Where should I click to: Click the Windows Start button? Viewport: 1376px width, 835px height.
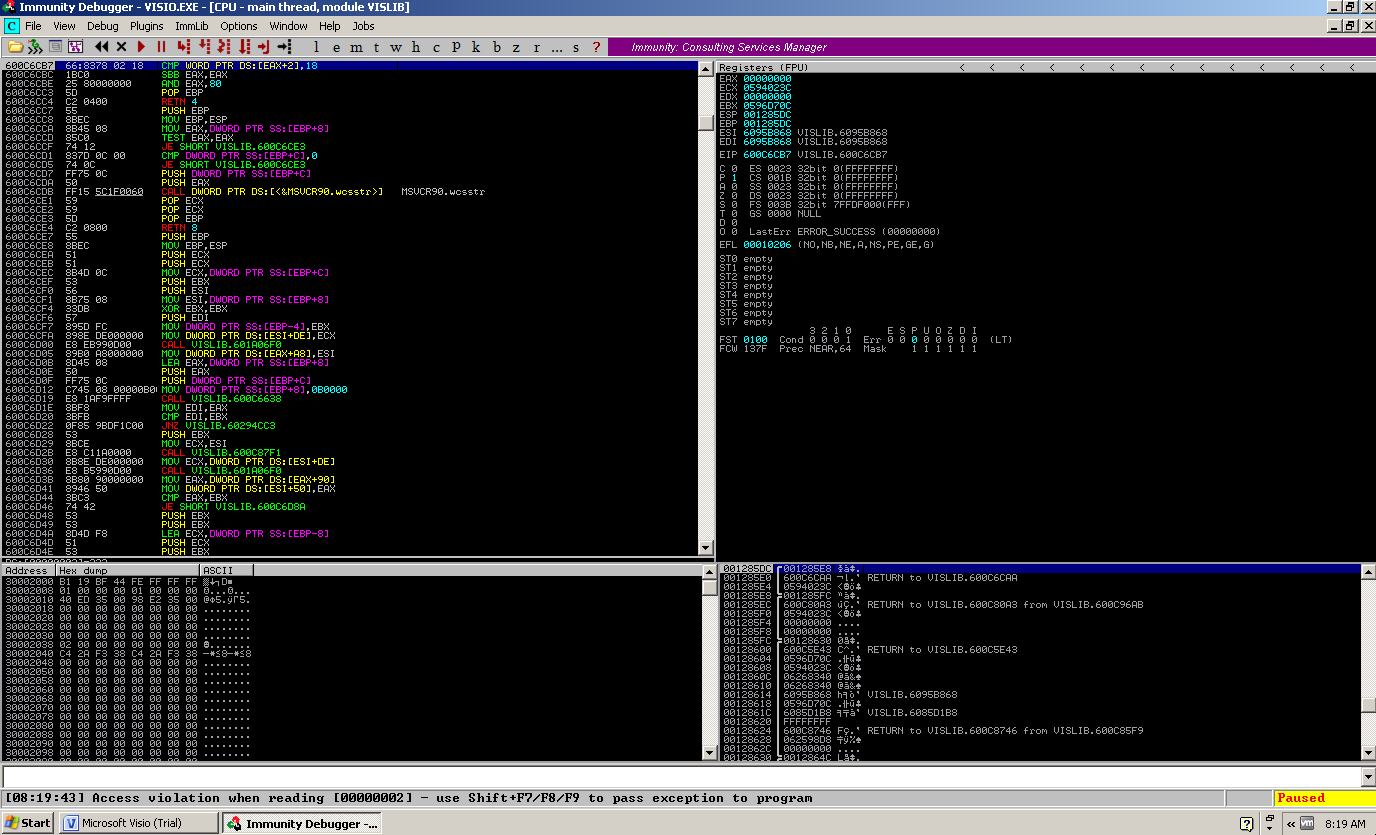28,823
